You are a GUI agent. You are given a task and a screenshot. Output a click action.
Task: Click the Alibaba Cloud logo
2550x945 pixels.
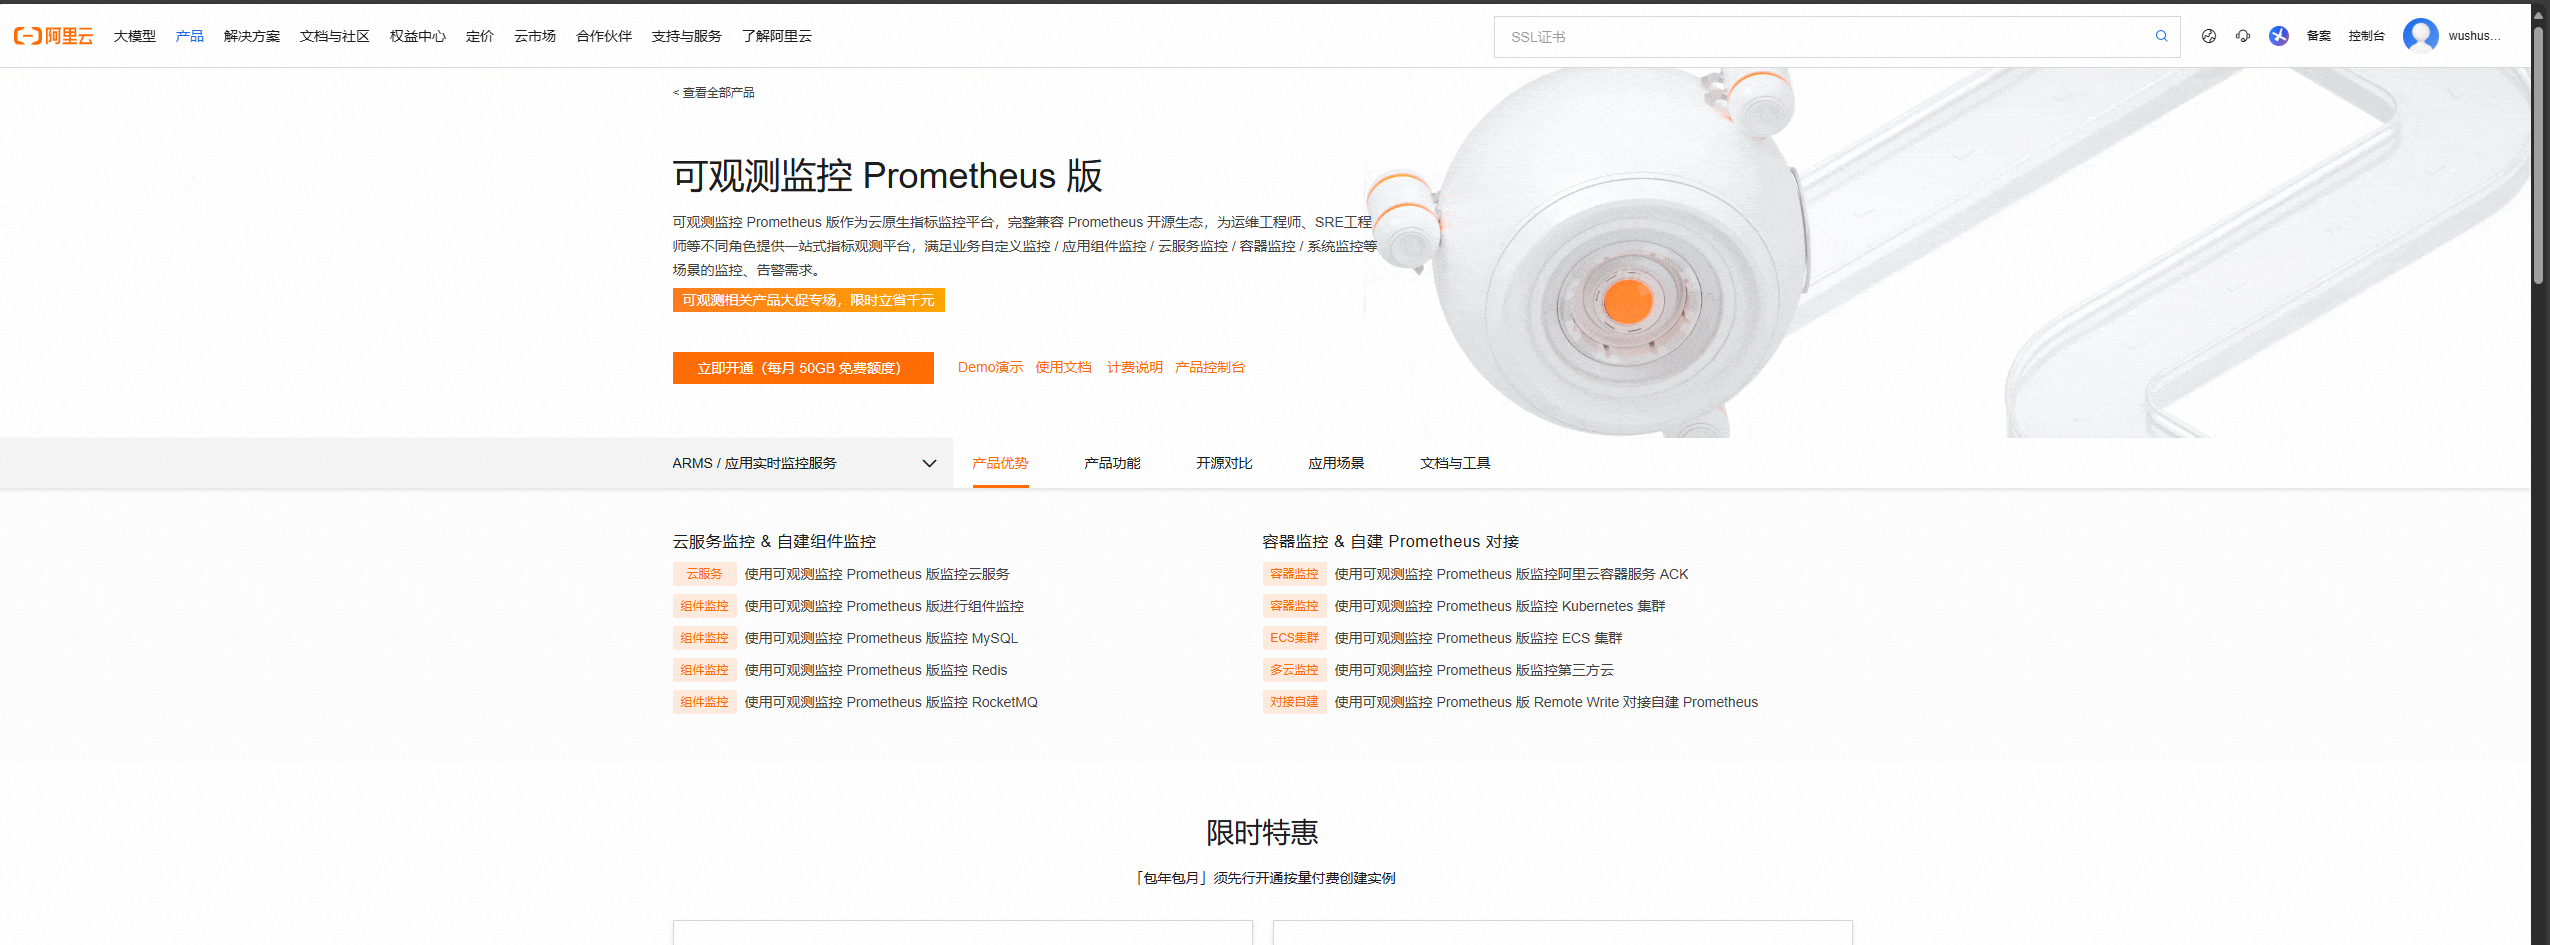[x=53, y=36]
